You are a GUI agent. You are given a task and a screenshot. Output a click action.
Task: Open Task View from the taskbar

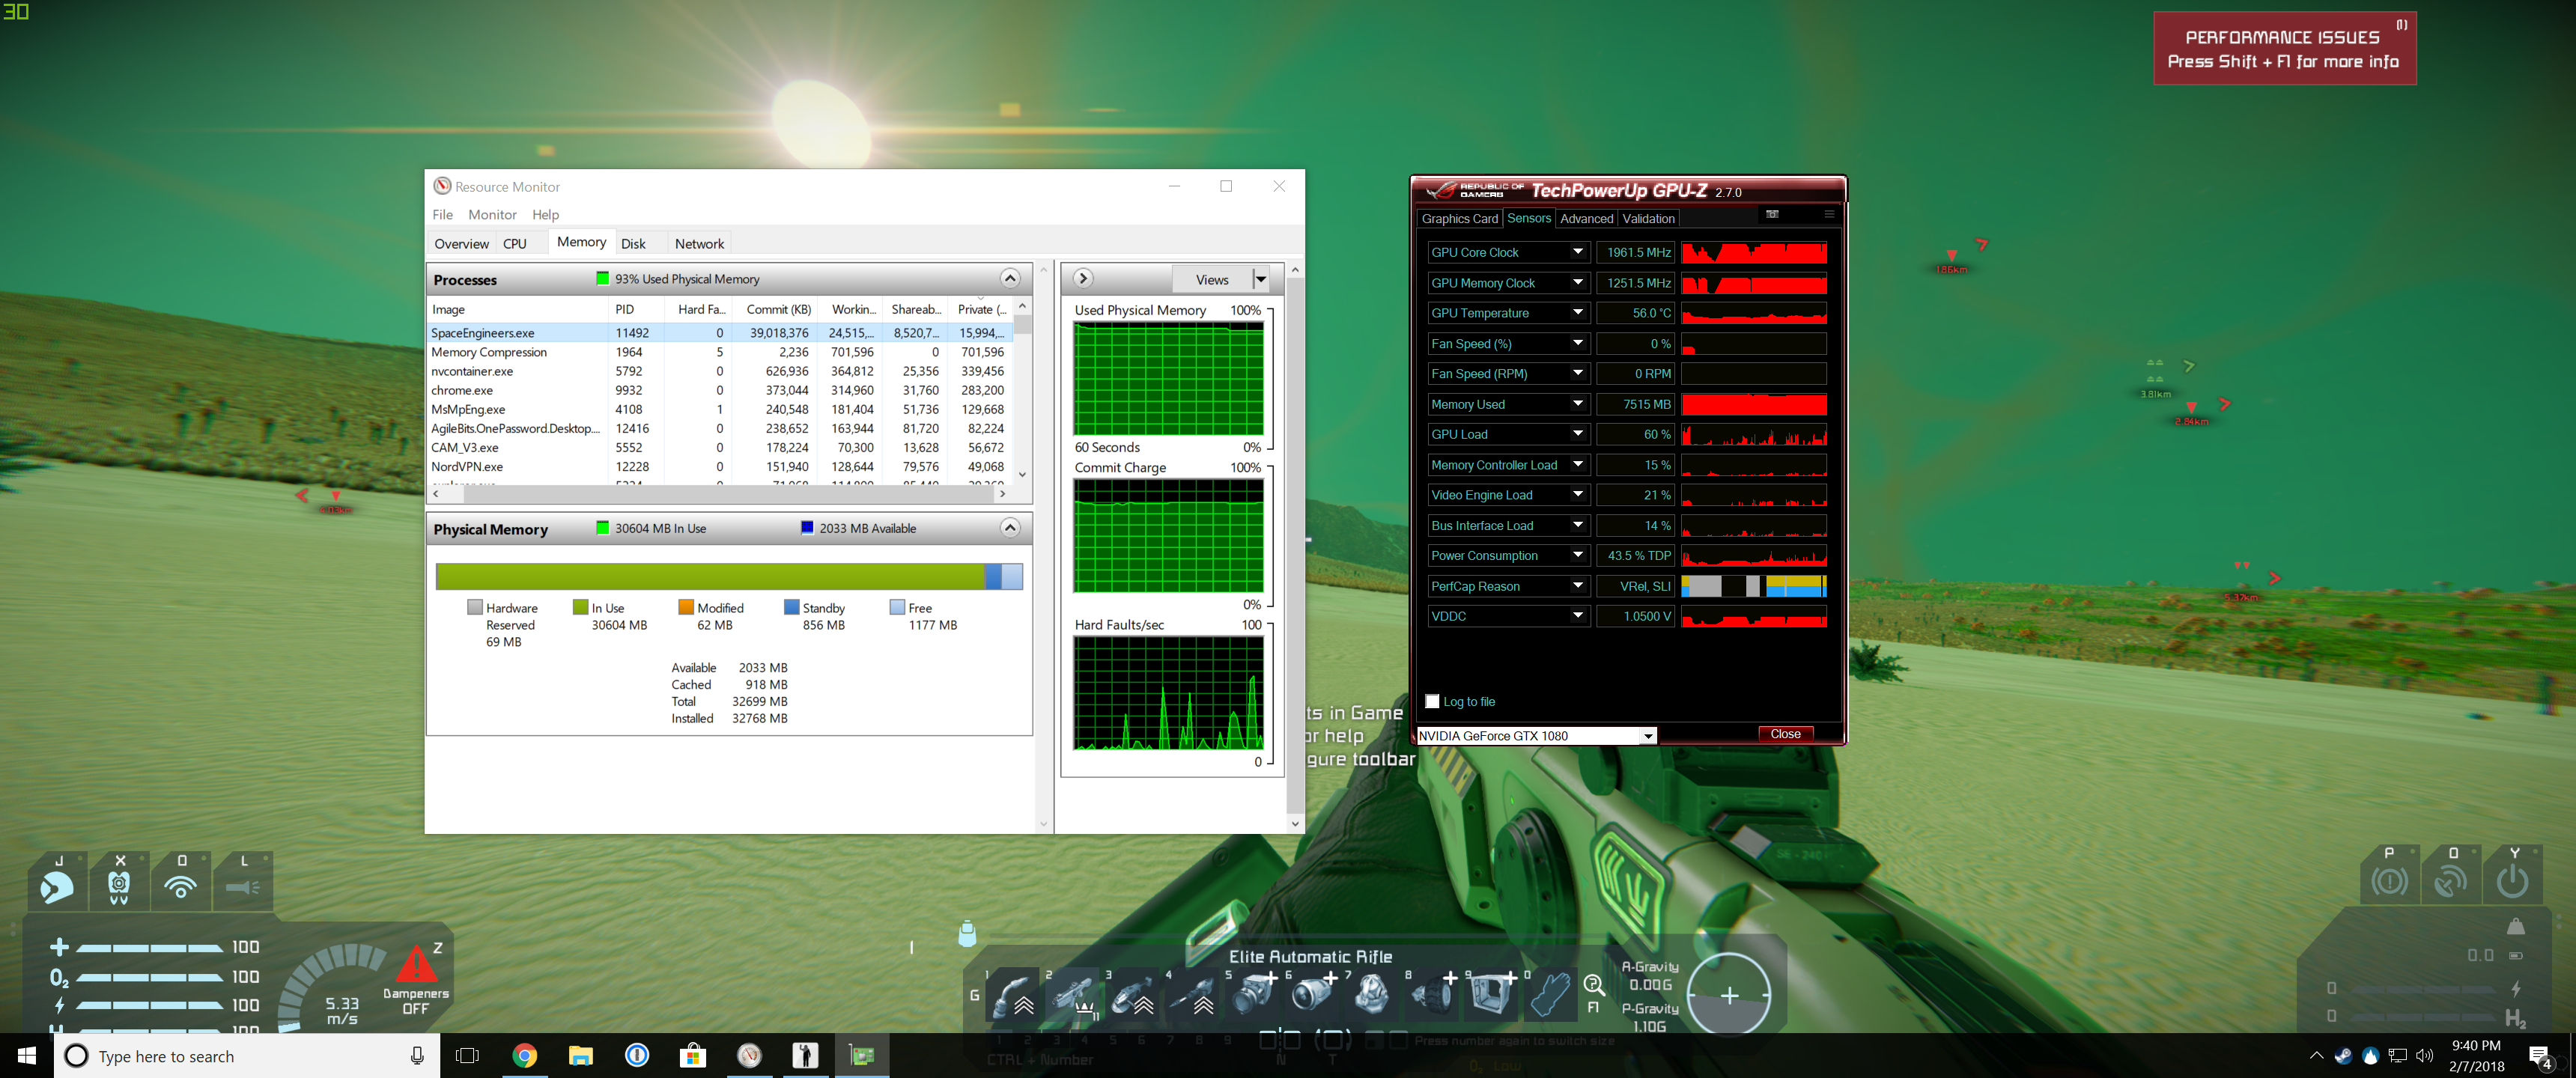[x=467, y=1056]
